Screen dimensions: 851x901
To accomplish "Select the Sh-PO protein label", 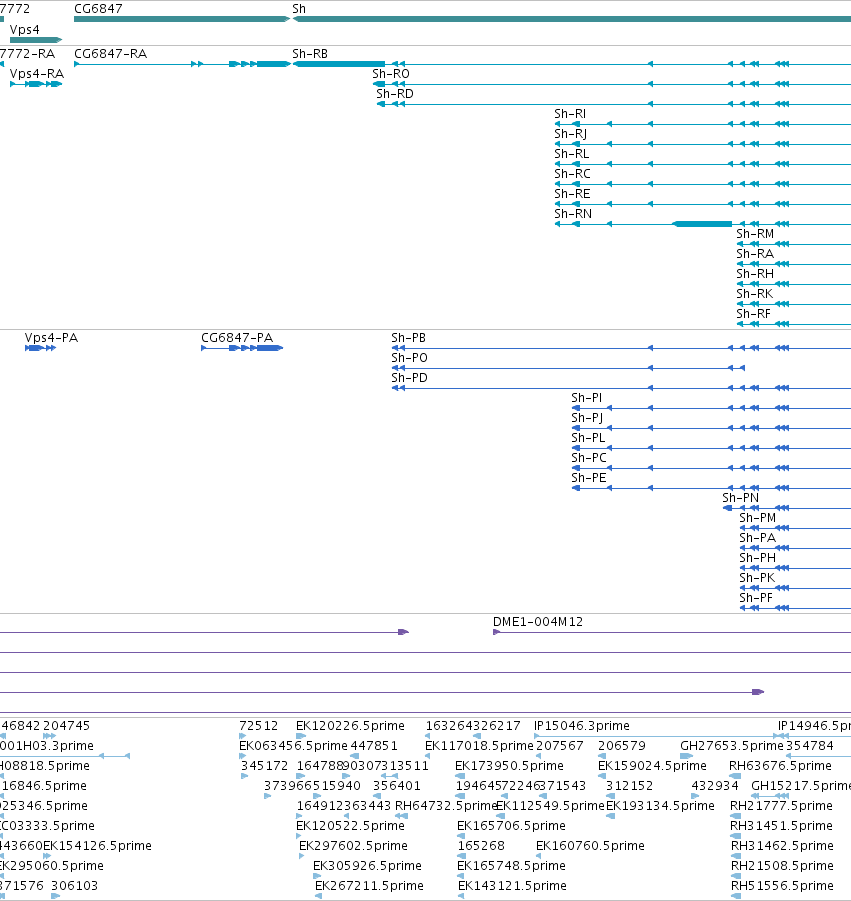I will [x=409, y=358].
